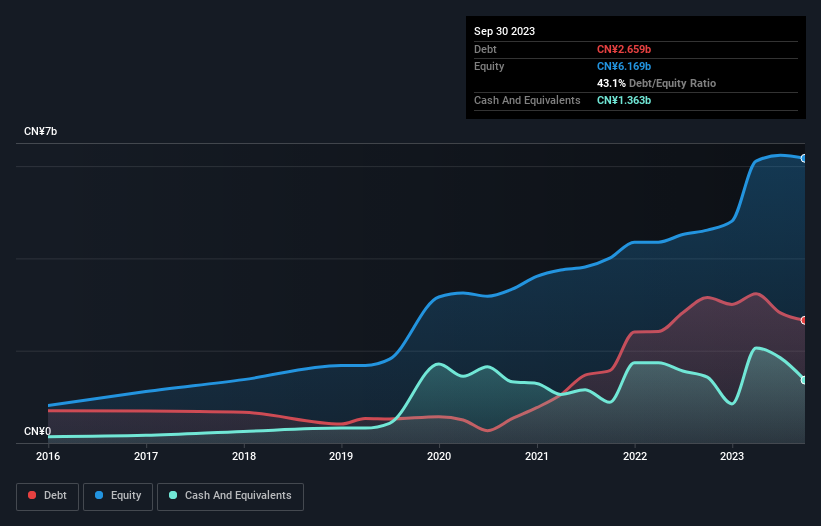This screenshot has width=821, height=526.
Task: Click the 2017 x-axis label
Action: click(146, 456)
